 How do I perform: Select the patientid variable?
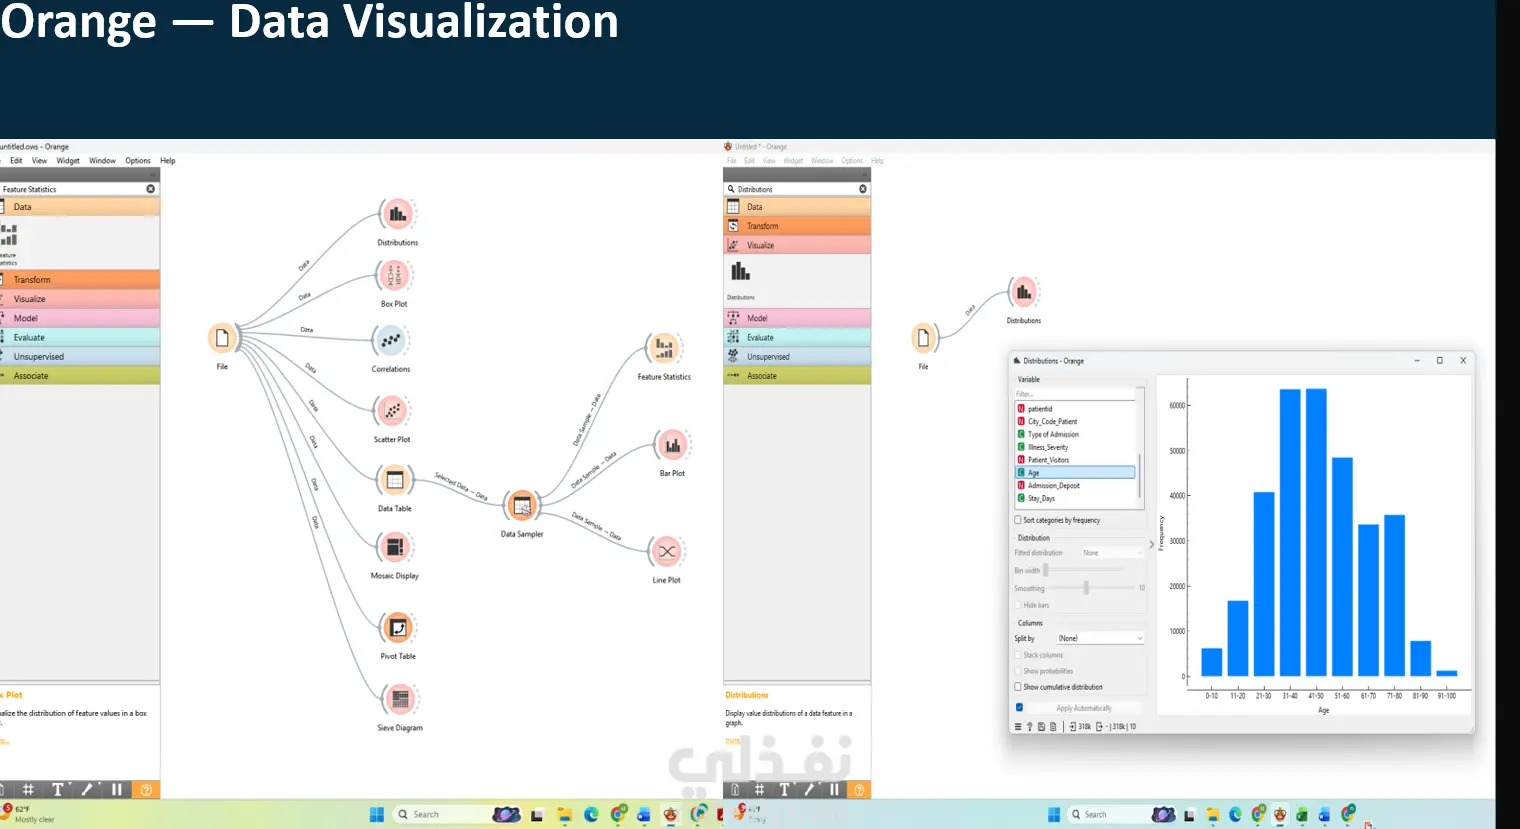coord(1076,409)
